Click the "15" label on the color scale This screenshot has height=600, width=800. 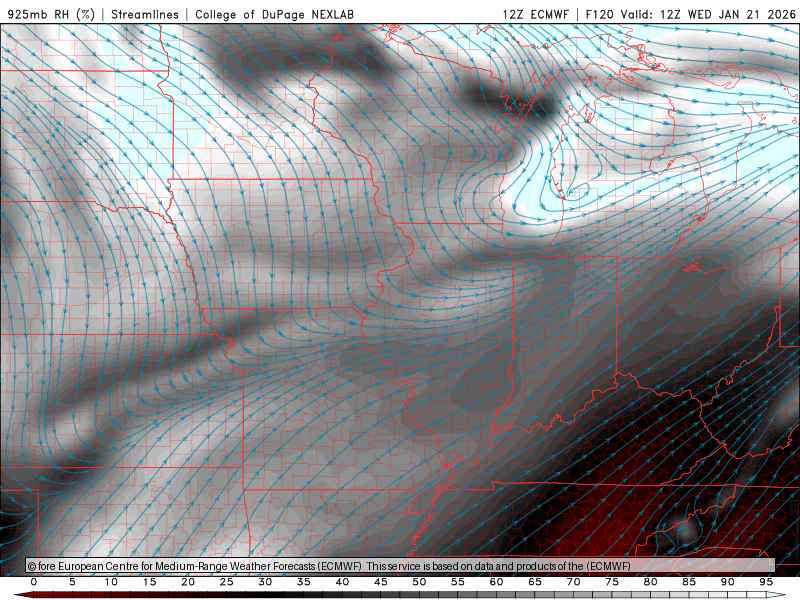pyautogui.click(x=149, y=582)
